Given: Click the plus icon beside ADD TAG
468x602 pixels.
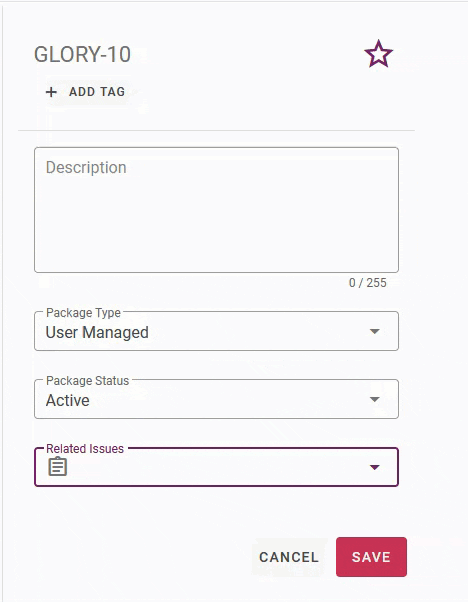Looking at the screenshot, I should click(51, 92).
